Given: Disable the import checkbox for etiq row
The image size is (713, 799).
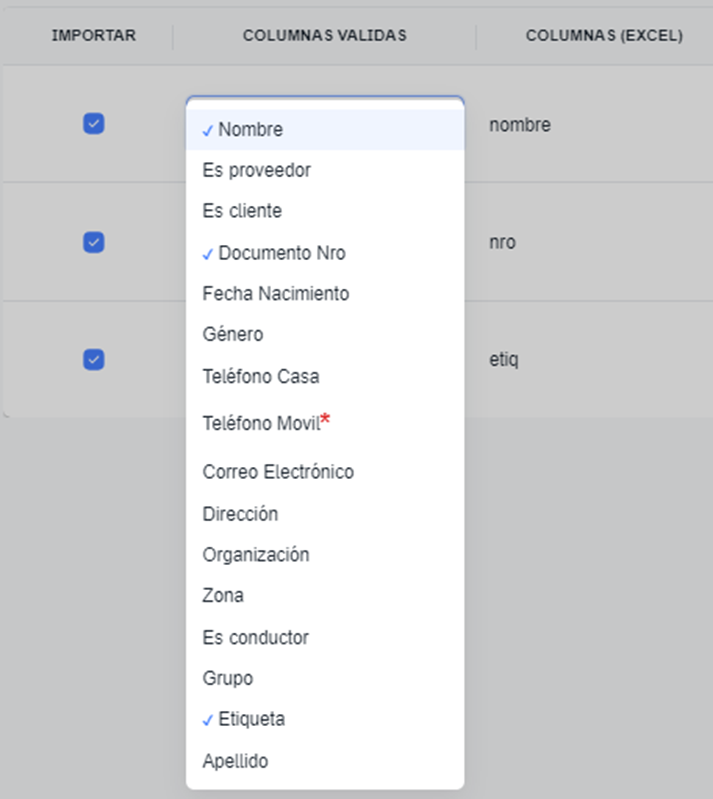Looking at the screenshot, I should [94, 360].
